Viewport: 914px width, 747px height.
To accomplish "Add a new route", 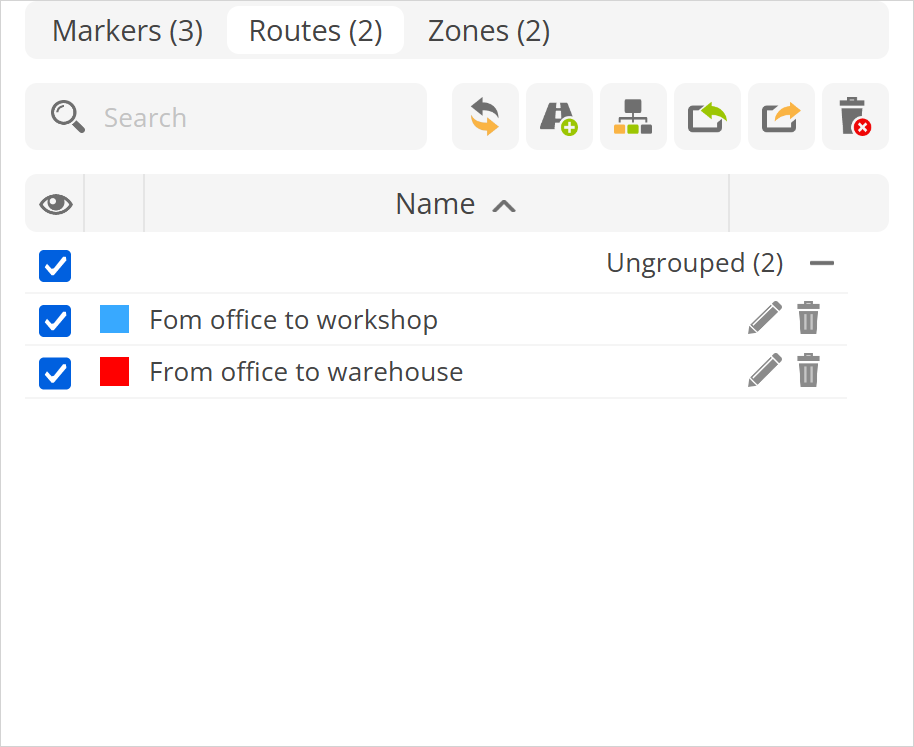I will [559, 117].
